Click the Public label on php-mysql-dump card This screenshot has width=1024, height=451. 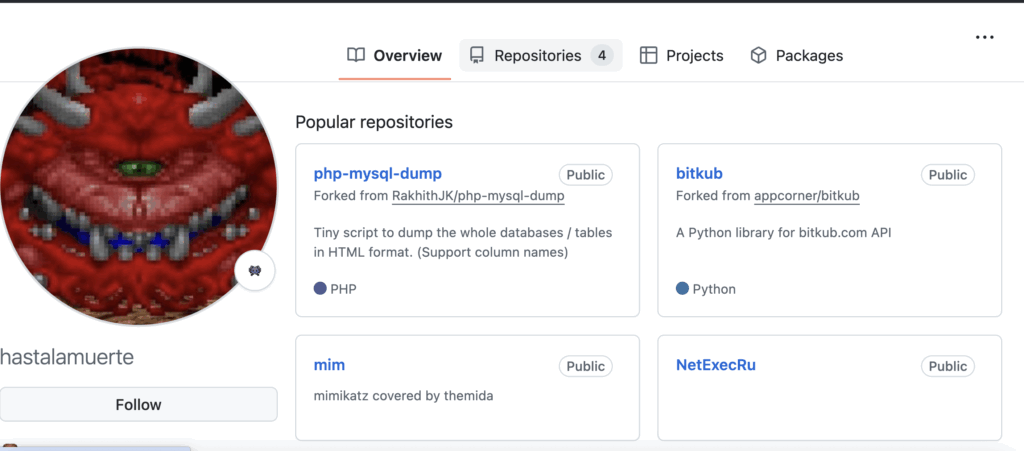pyautogui.click(x=585, y=175)
